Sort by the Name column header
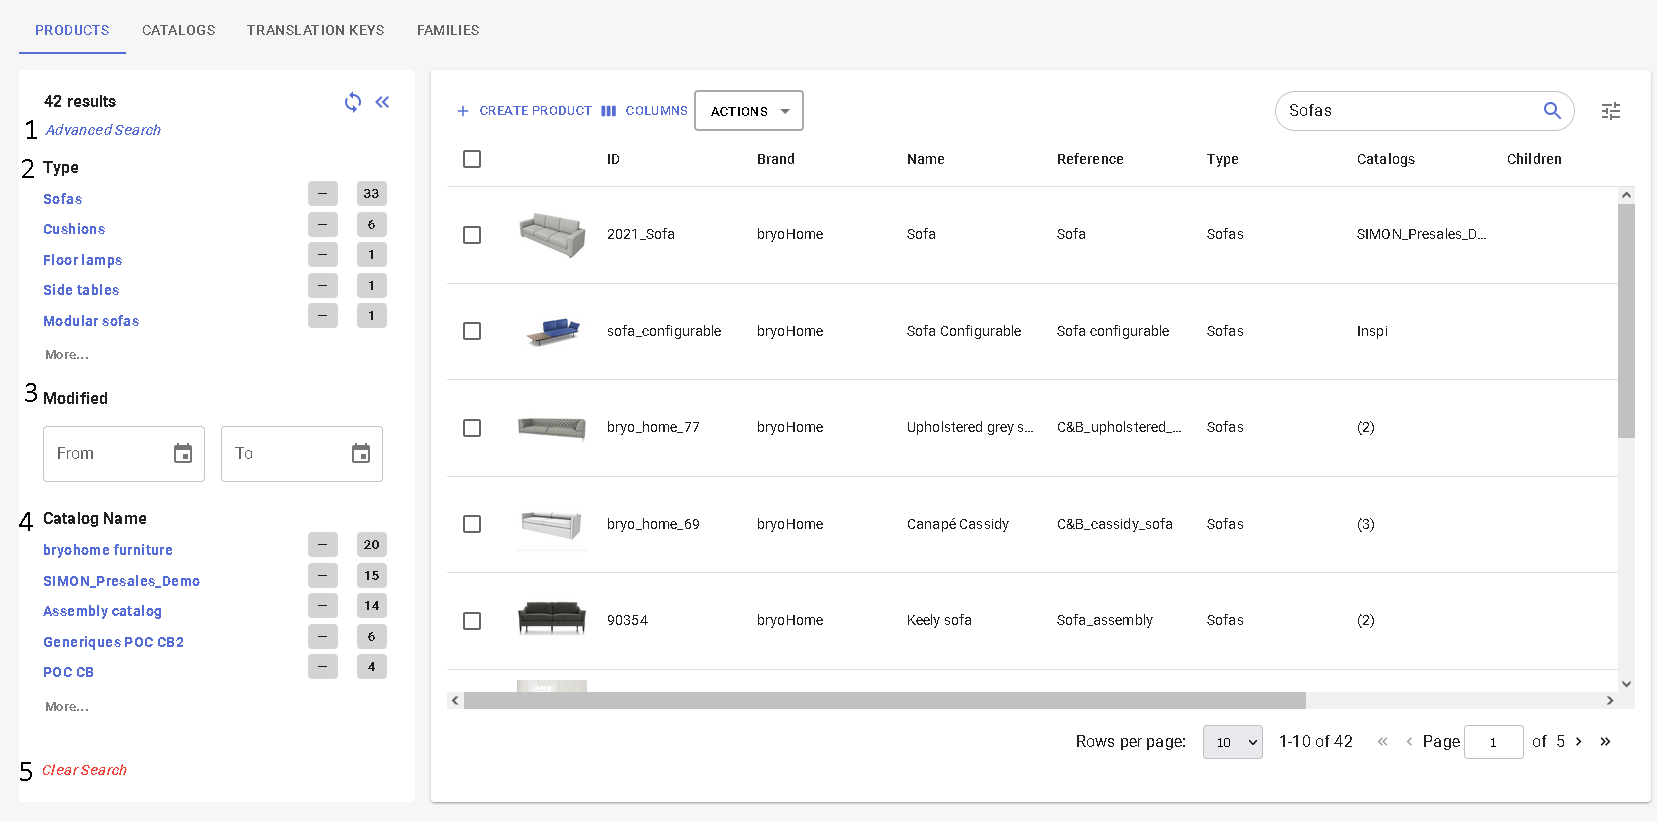Image resolution: width=1657 pixels, height=821 pixels. [x=926, y=159]
